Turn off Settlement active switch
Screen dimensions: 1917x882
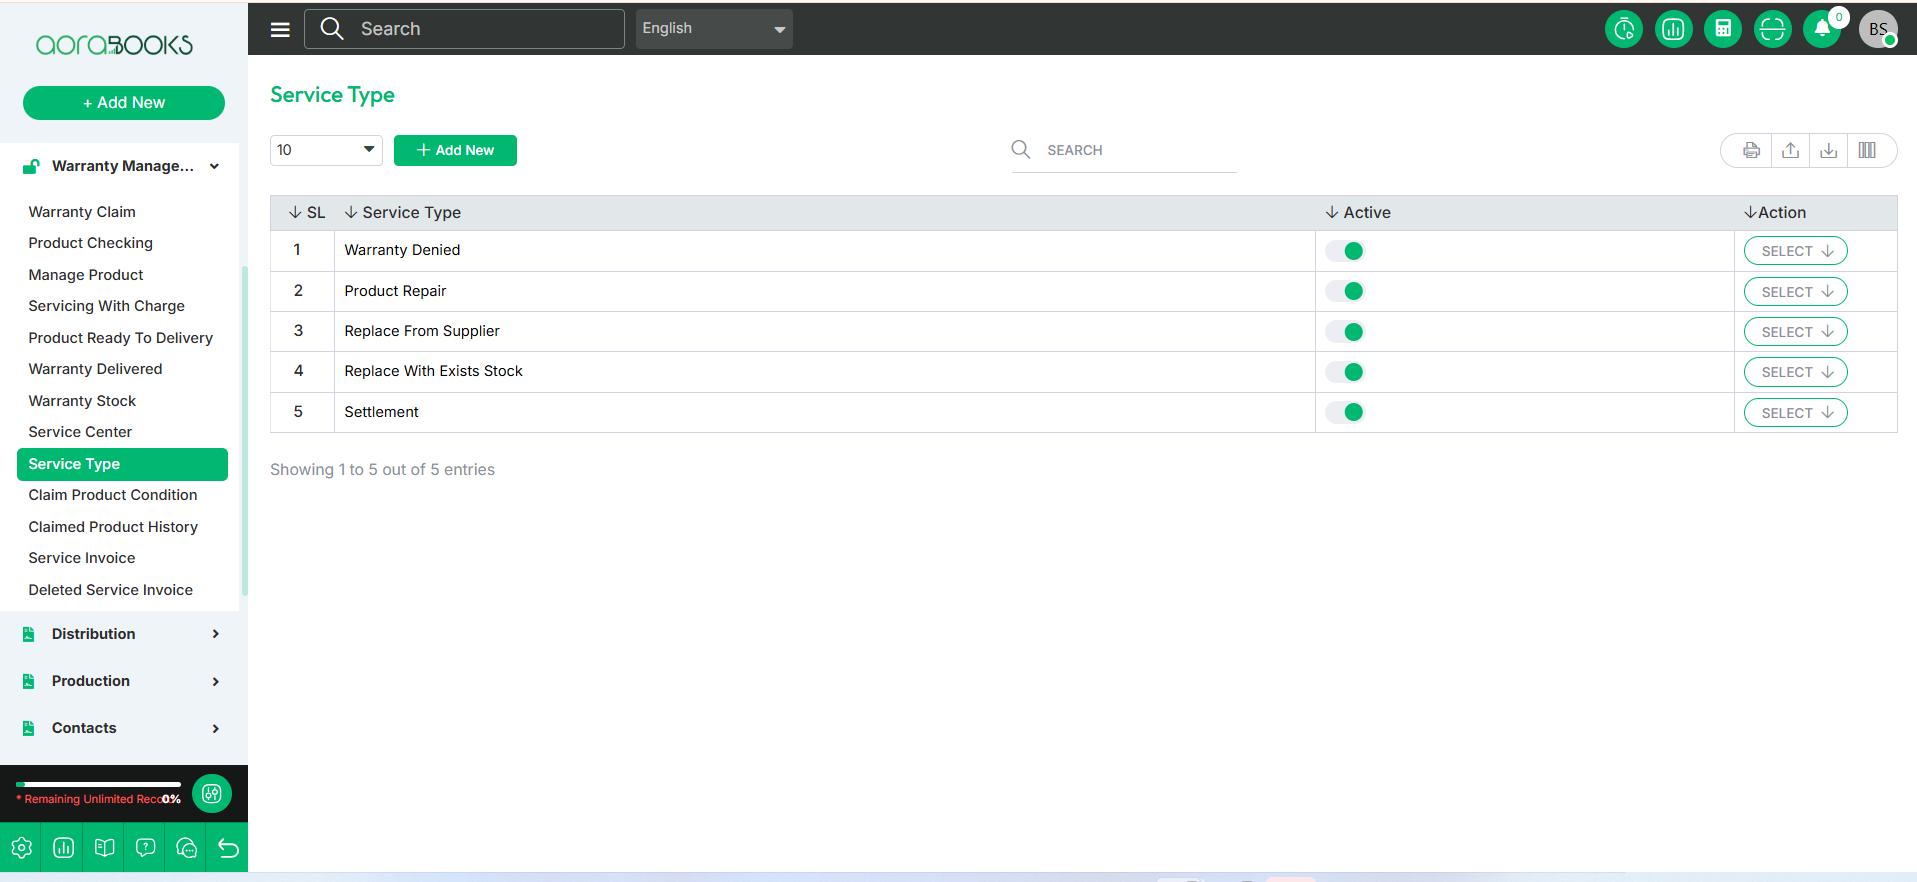point(1345,412)
